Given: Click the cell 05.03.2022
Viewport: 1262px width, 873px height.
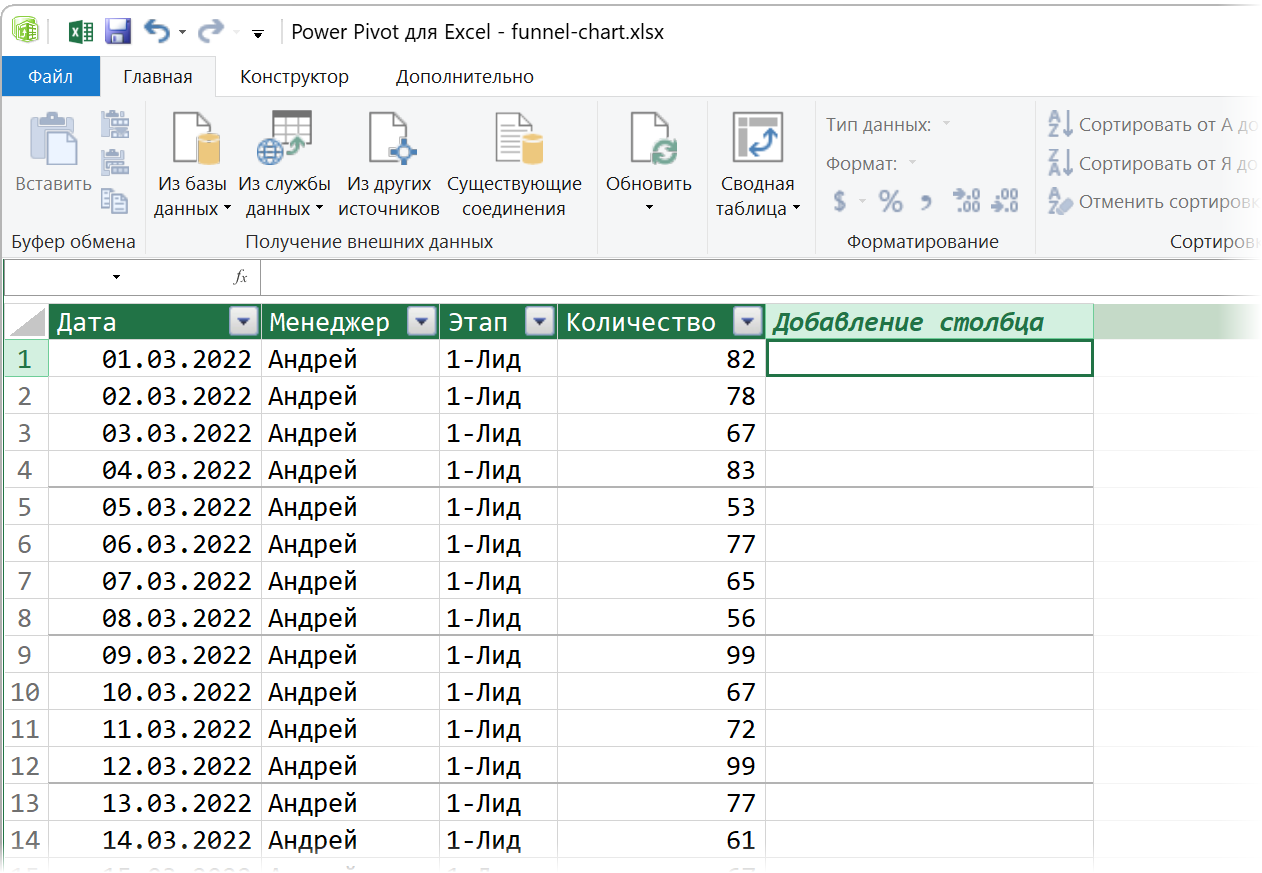Looking at the screenshot, I should 155,507.
